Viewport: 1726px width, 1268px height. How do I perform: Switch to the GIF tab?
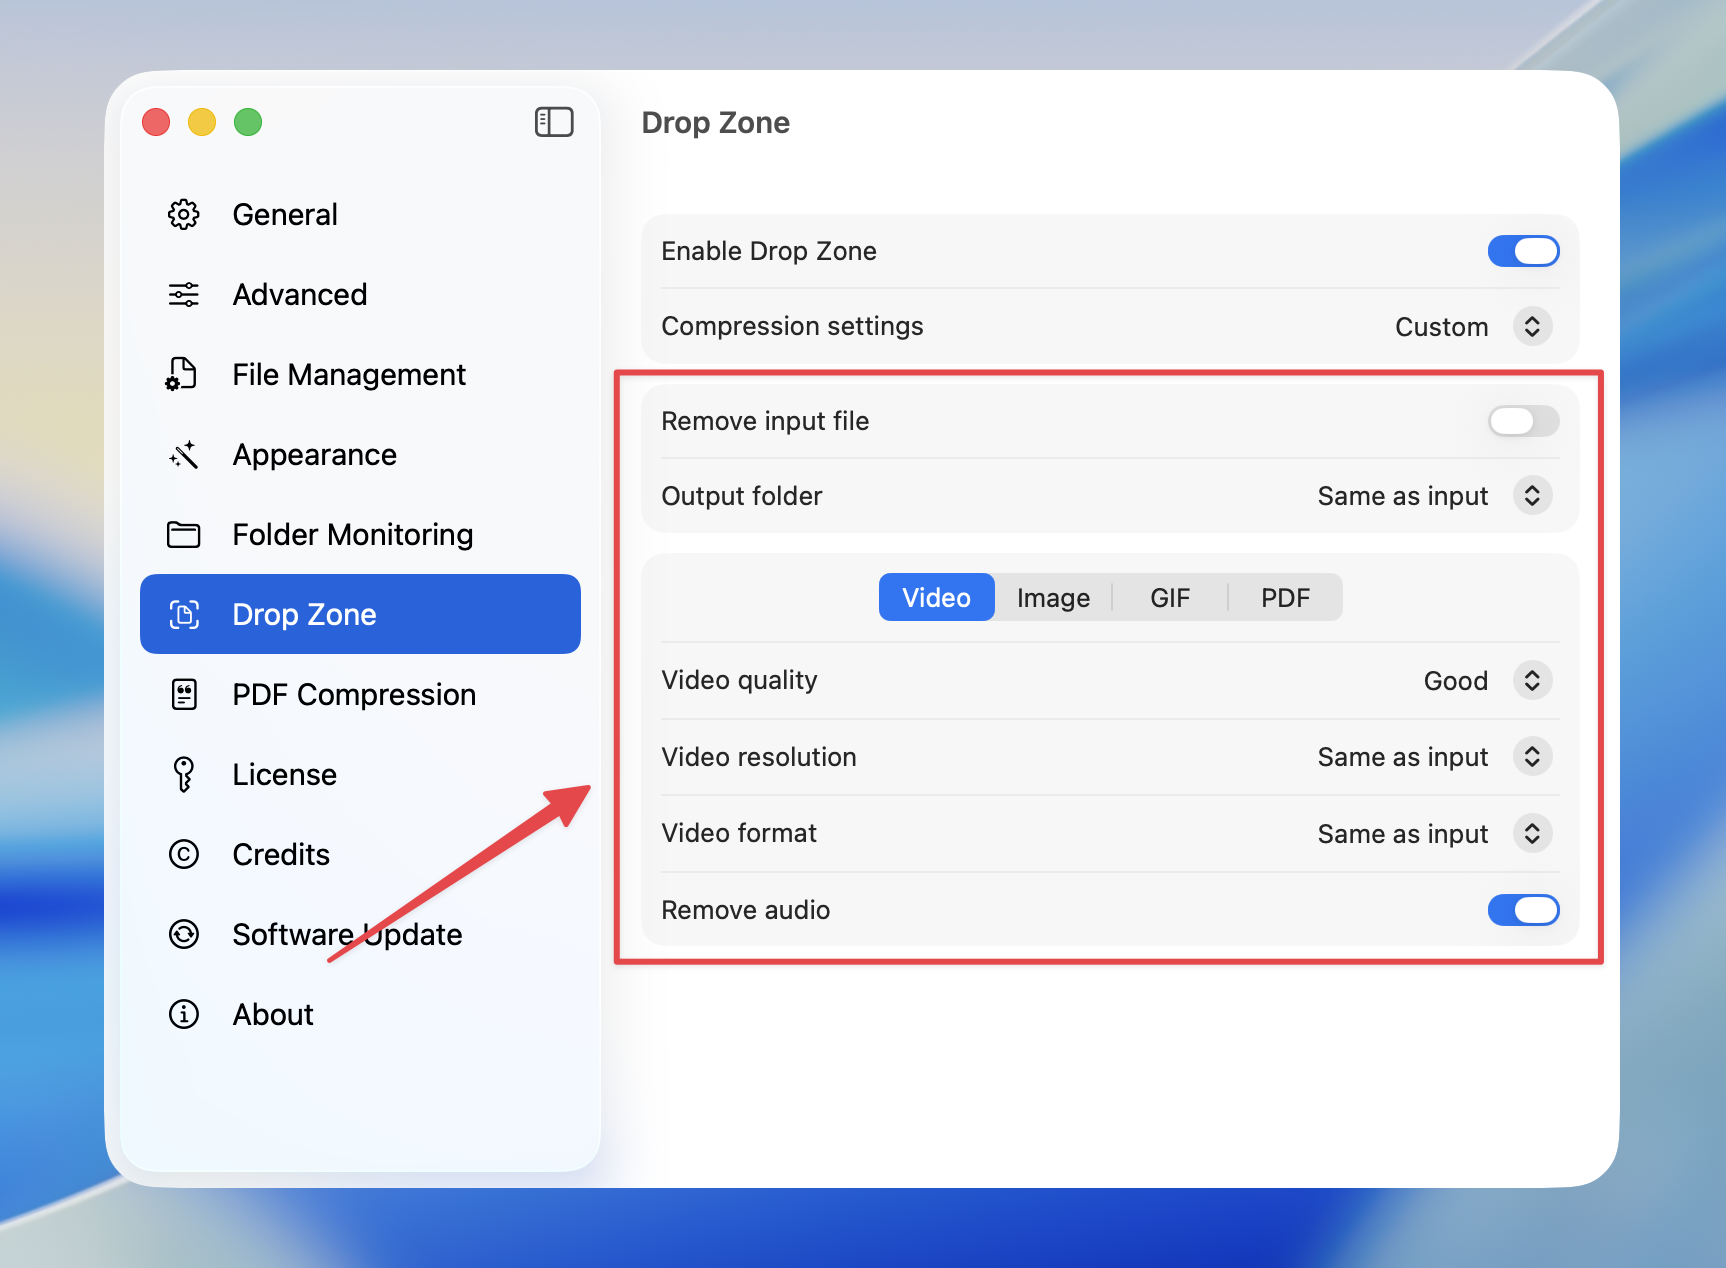tap(1170, 597)
